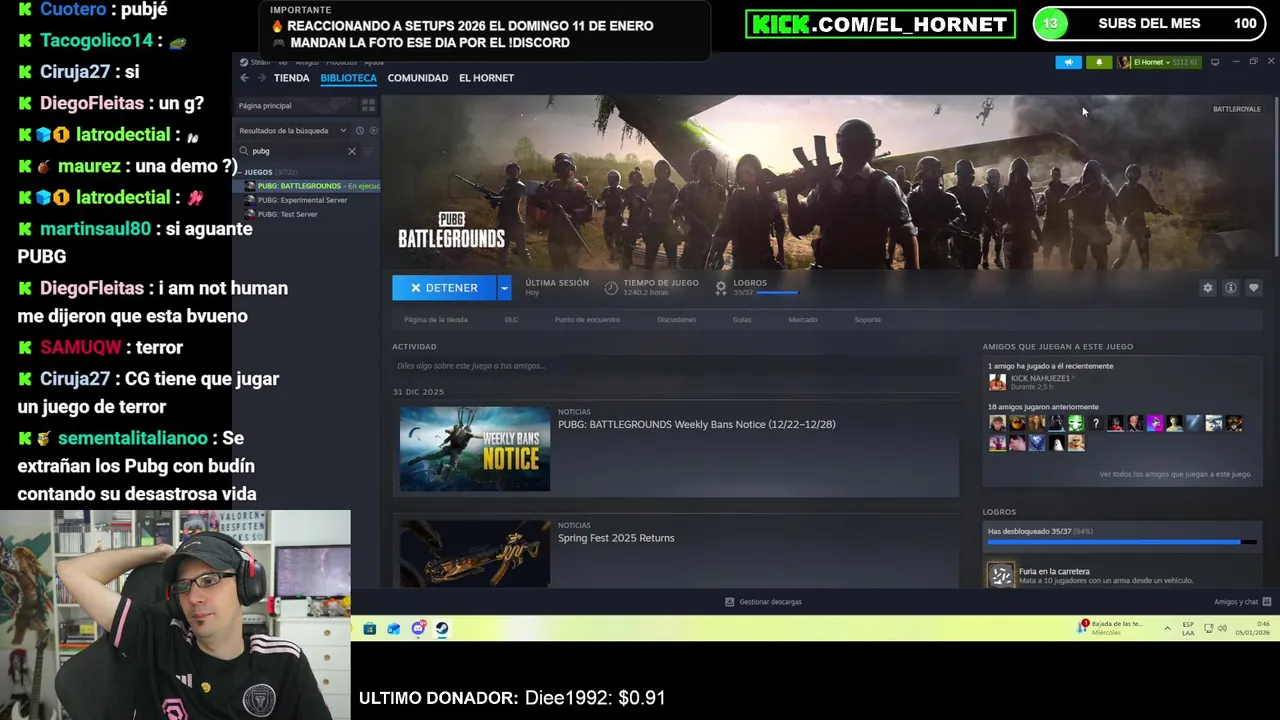The width and height of the screenshot is (1280, 720).
Task: Click the achievements progress bar 35/37
Action: (x=1120, y=542)
